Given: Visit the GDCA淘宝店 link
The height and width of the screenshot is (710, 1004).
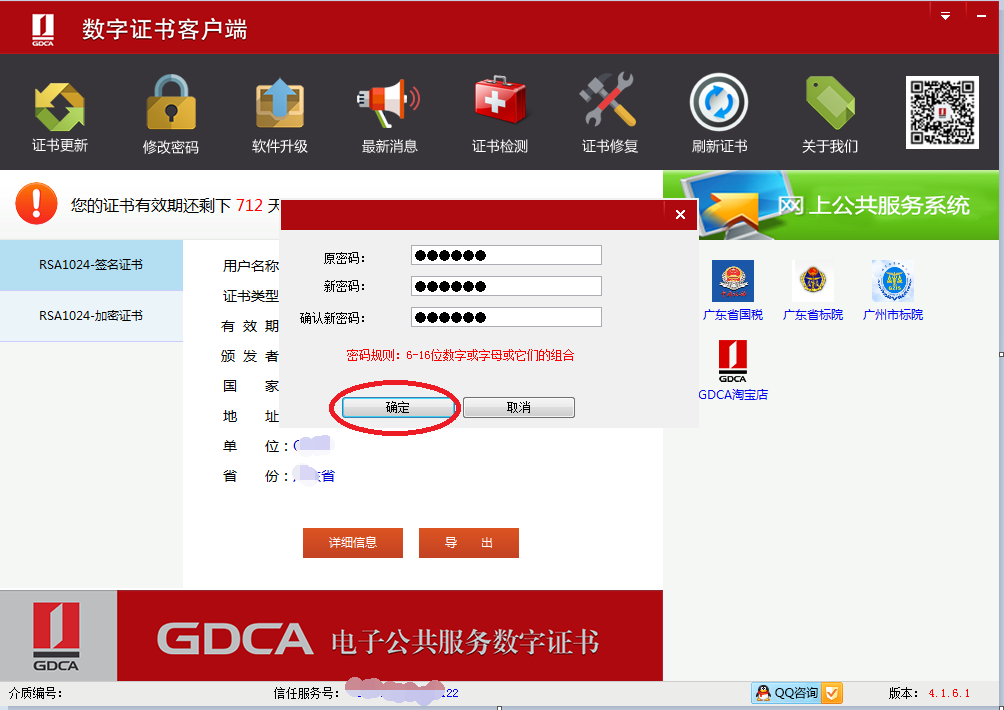Looking at the screenshot, I should (x=733, y=370).
